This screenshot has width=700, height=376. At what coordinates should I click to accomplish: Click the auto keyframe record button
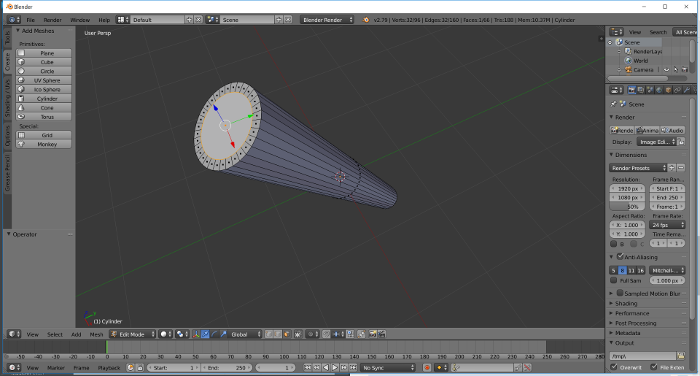[x=426, y=368]
